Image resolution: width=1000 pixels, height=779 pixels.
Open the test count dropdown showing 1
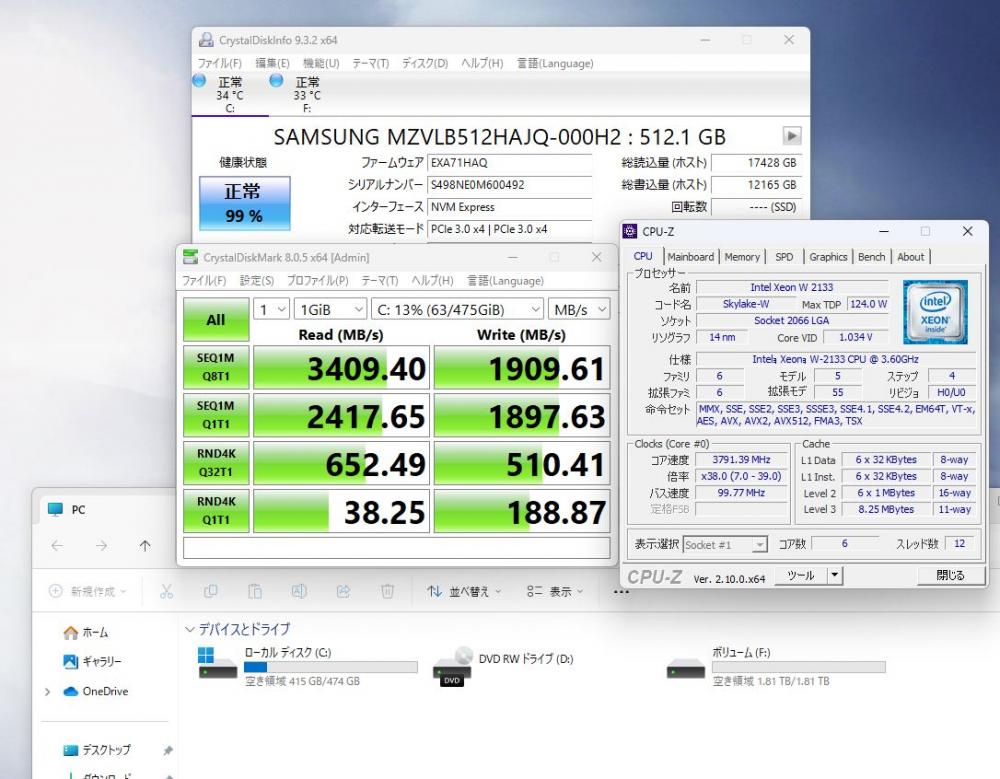[271, 309]
